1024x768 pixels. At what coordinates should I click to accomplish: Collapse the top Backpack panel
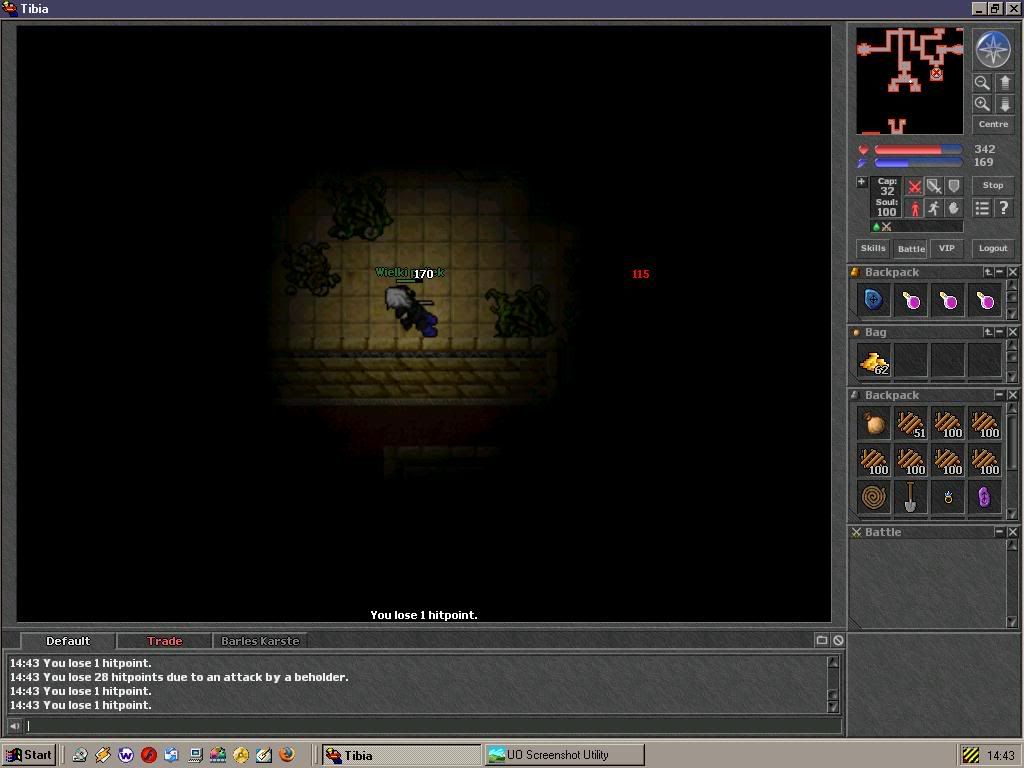click(x=999, y=272)
